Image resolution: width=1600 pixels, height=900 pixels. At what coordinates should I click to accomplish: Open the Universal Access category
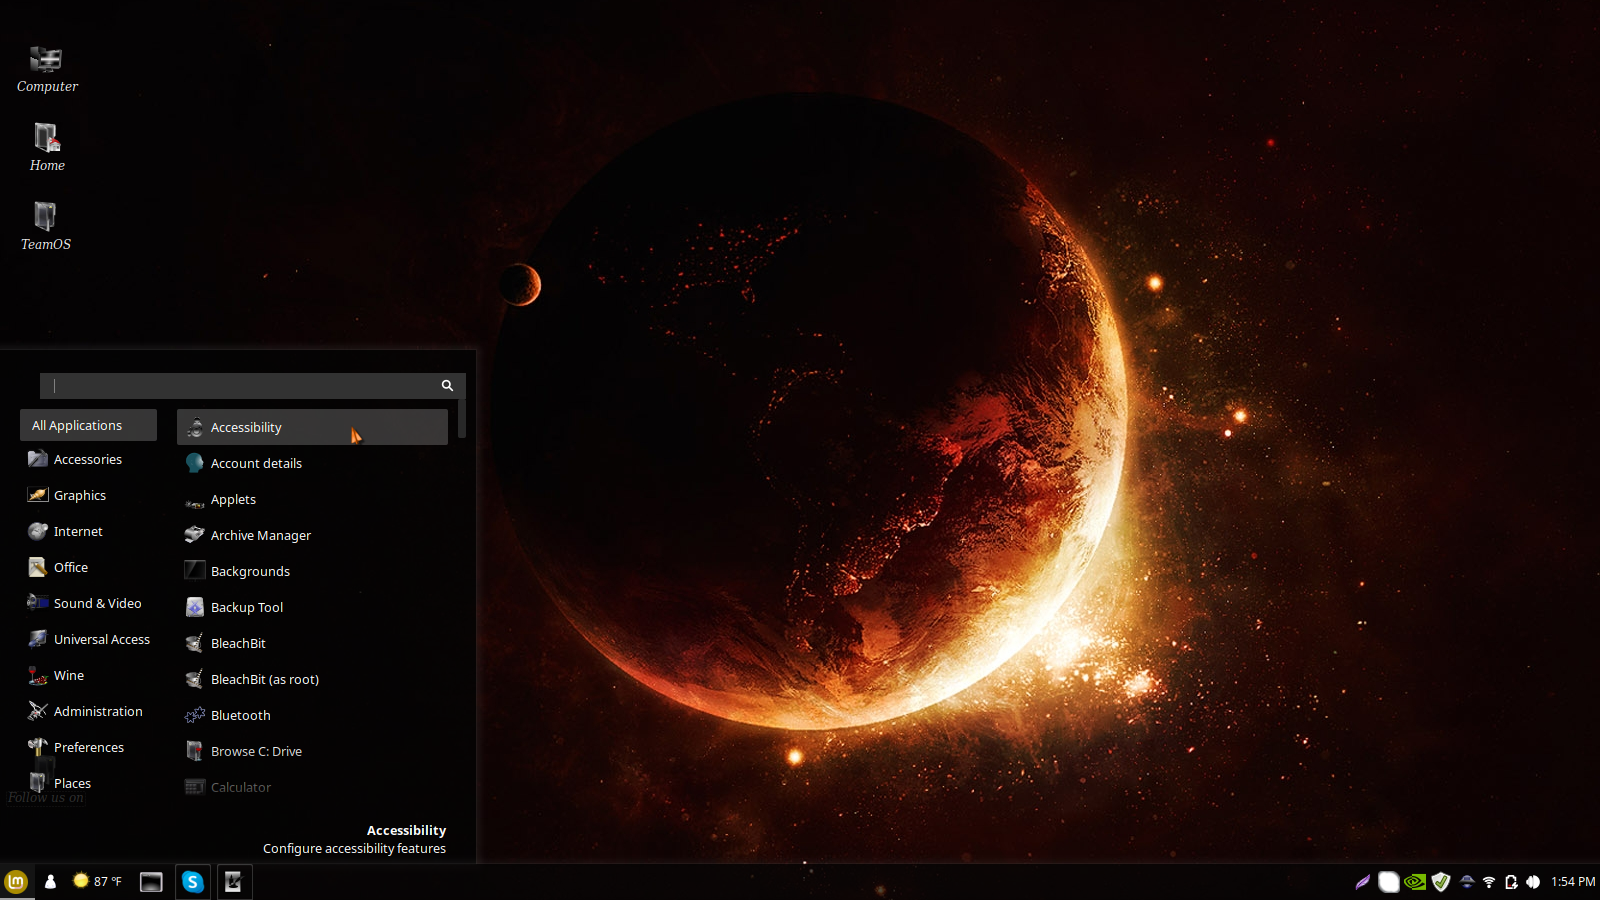pyautogui.click(x=88, y=639)
